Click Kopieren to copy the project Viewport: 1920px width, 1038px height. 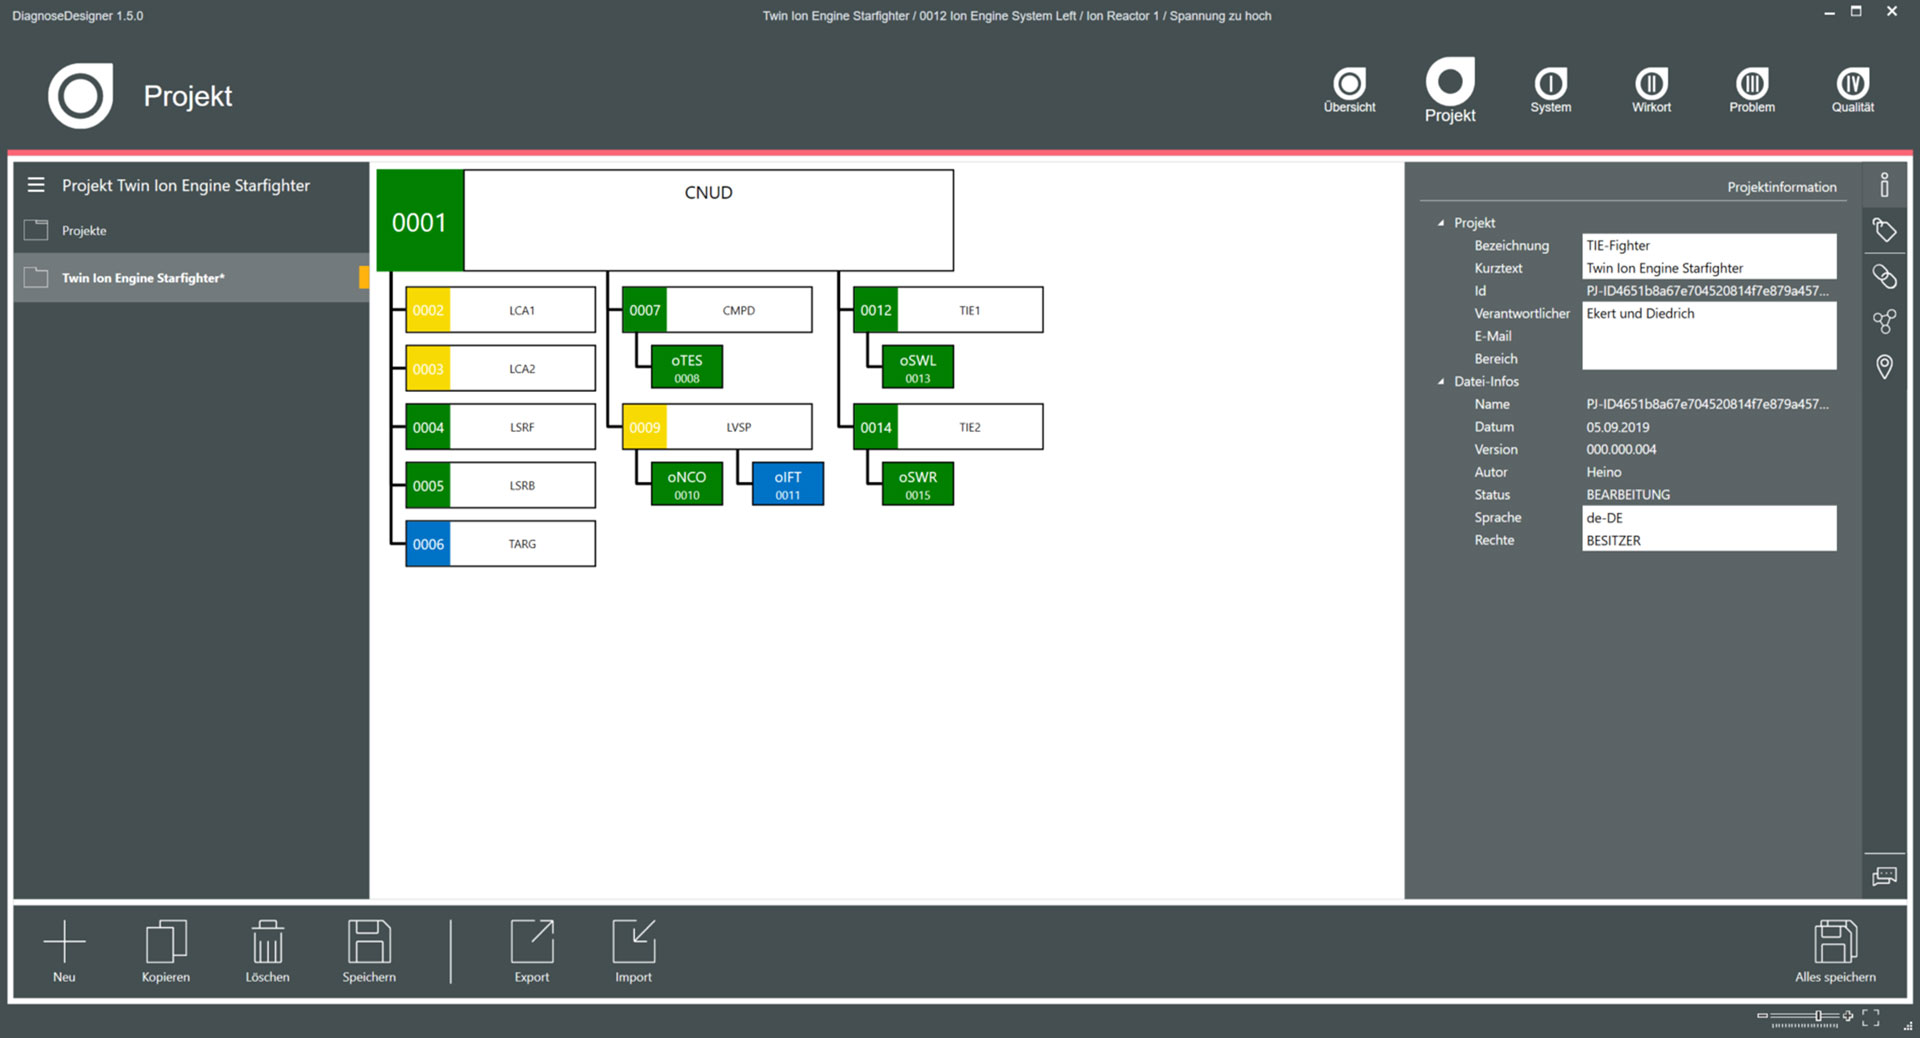(166, 951)
